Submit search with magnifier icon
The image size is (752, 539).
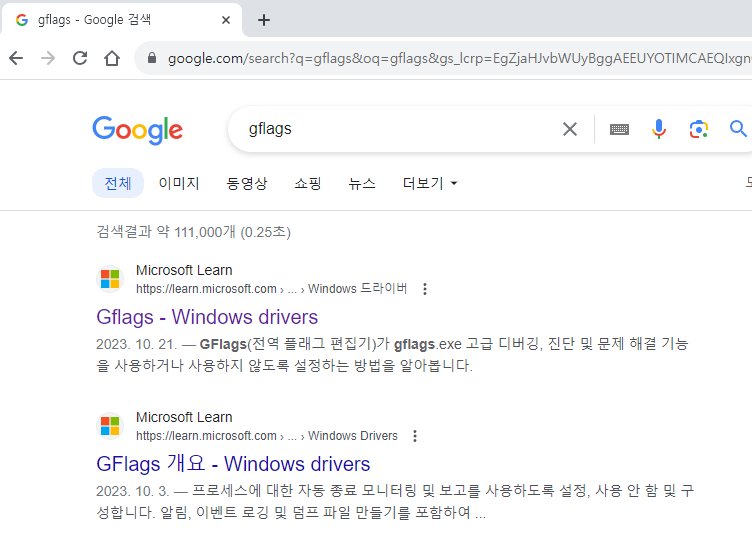pos(738,129)
